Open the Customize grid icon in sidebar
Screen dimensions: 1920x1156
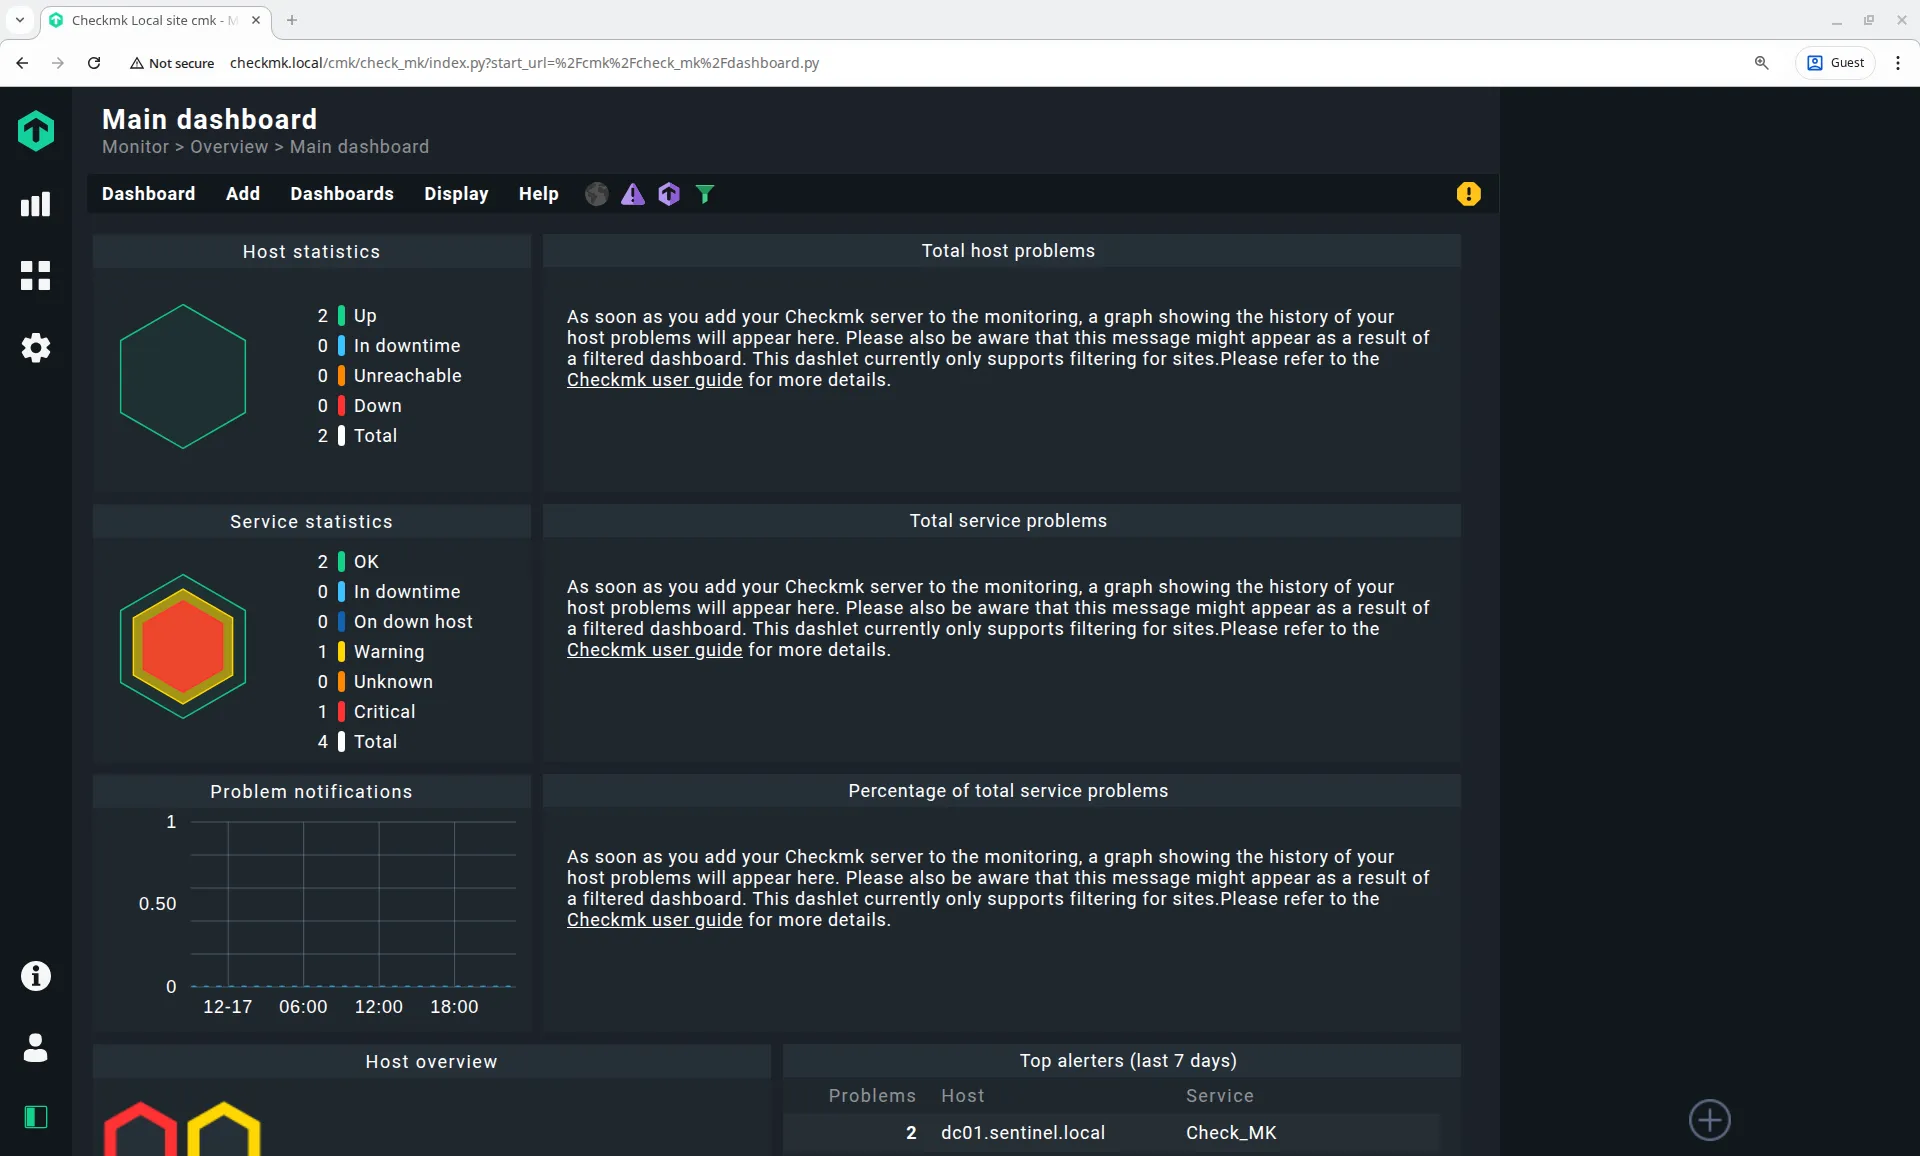pos(35,276)
